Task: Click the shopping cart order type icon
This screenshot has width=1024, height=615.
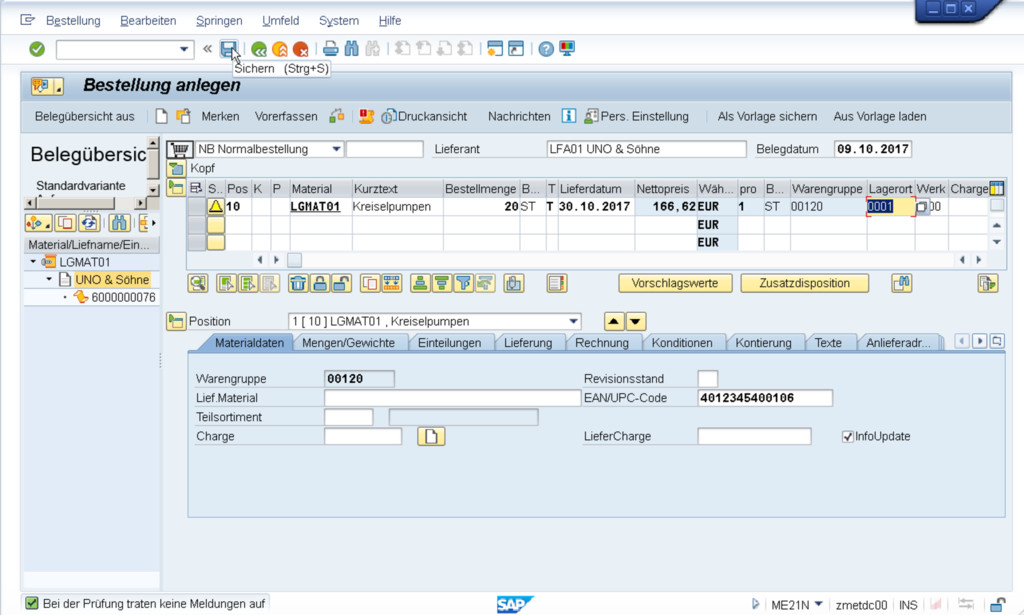Action: pos(179,149)
